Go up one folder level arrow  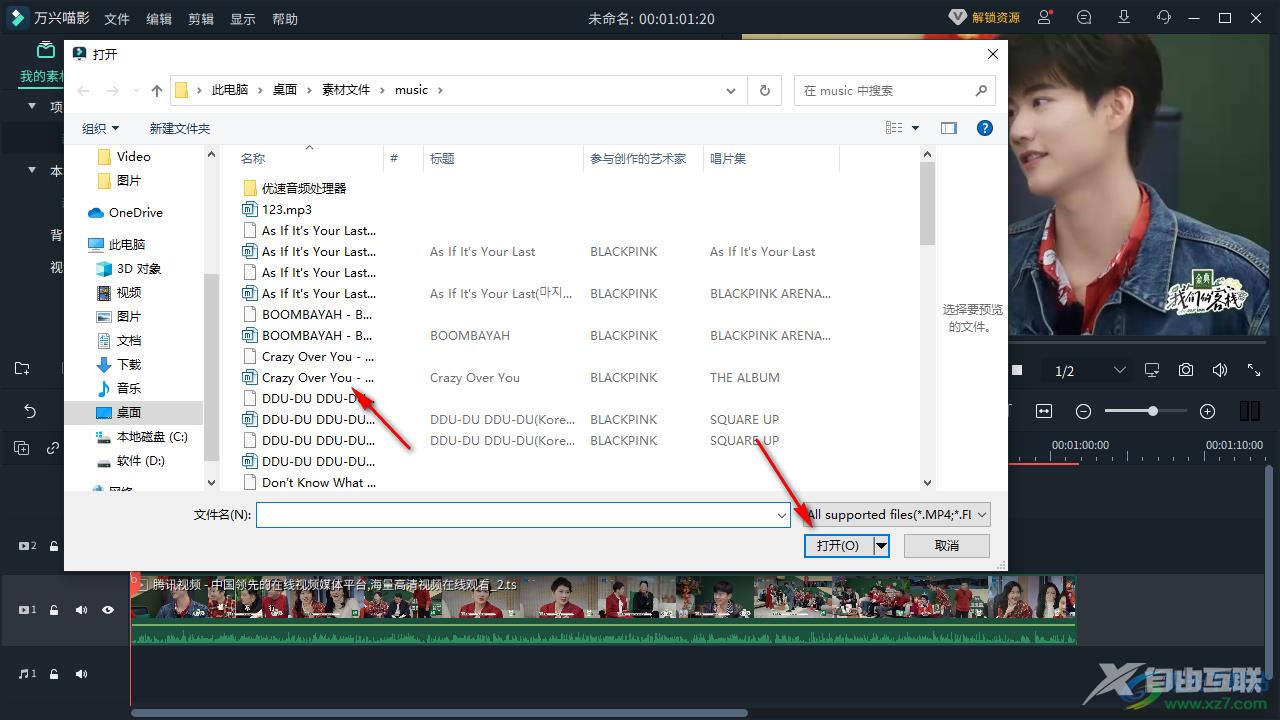click(x=157, y=90)
